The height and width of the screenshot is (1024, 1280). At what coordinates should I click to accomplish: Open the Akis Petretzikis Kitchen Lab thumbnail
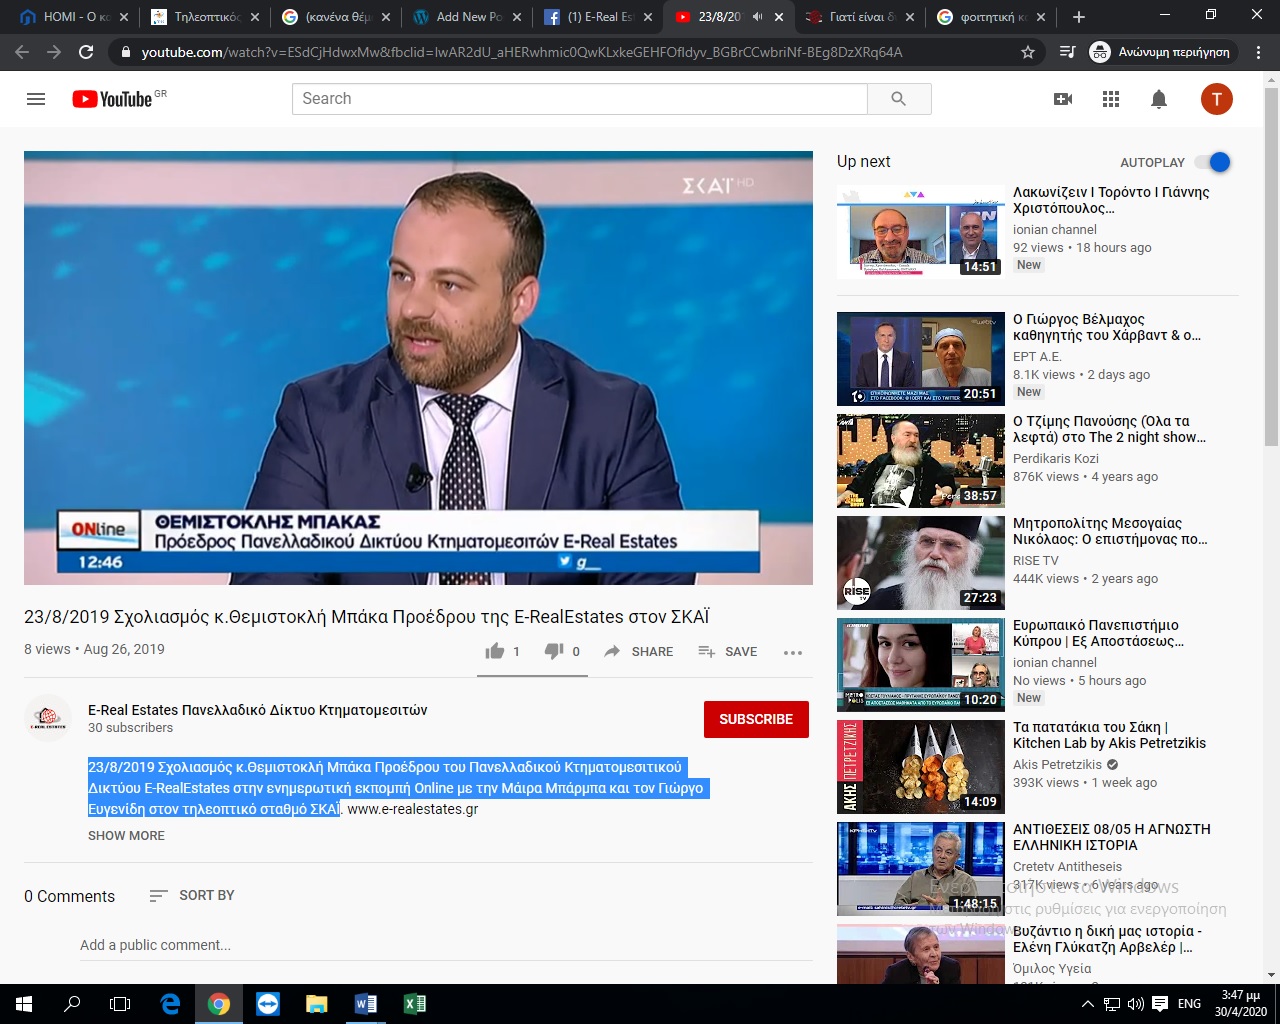[x=921, y=767]
